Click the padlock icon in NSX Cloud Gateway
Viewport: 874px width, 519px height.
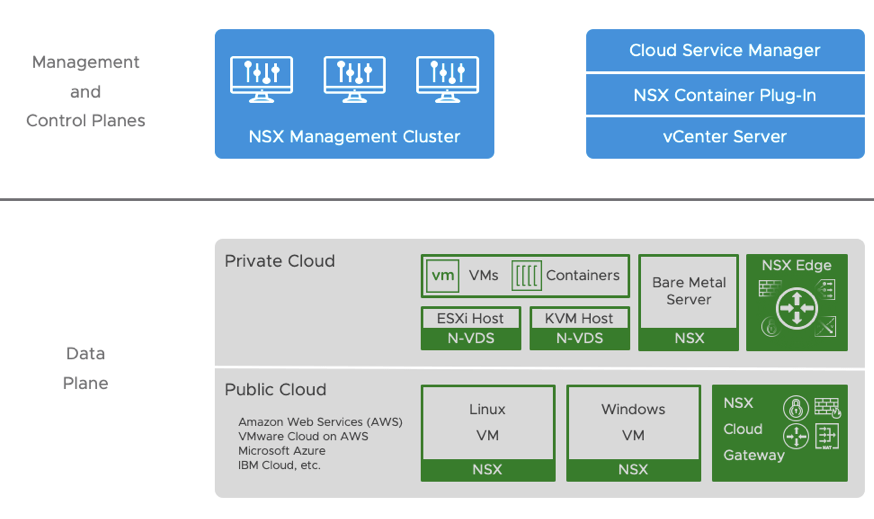(x=796, y=407)
